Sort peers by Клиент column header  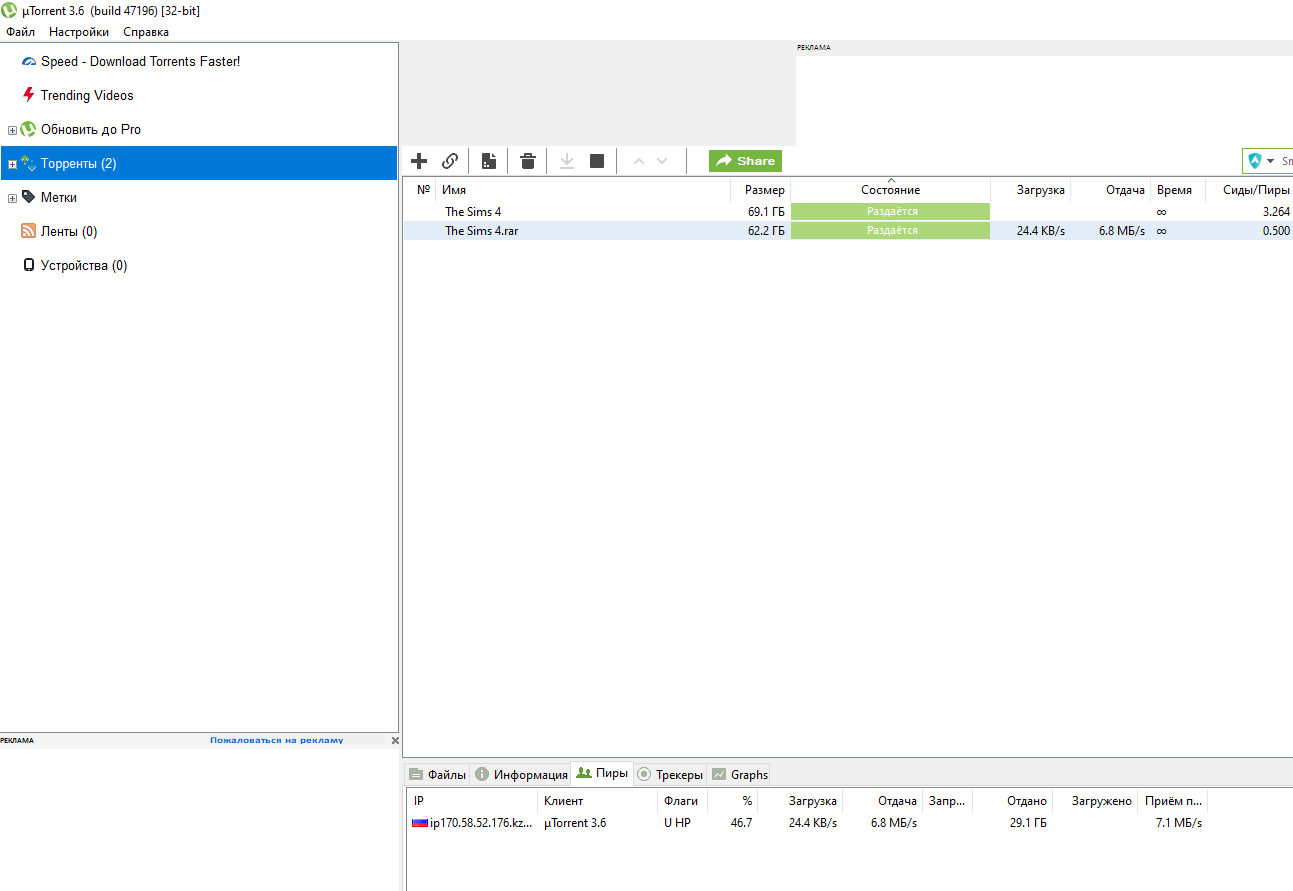click(x=598, y=801)
